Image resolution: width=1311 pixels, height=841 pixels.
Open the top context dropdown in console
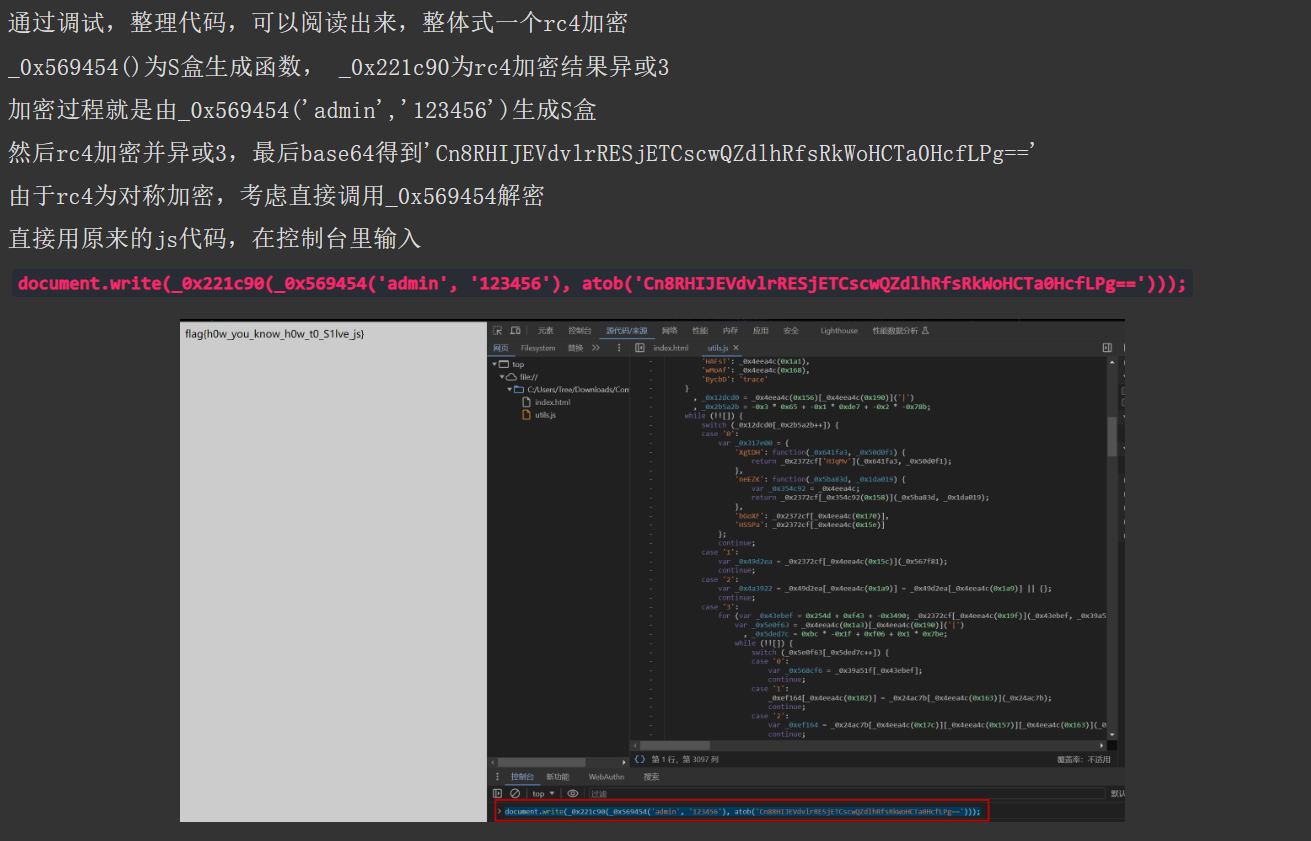[543, 793]
